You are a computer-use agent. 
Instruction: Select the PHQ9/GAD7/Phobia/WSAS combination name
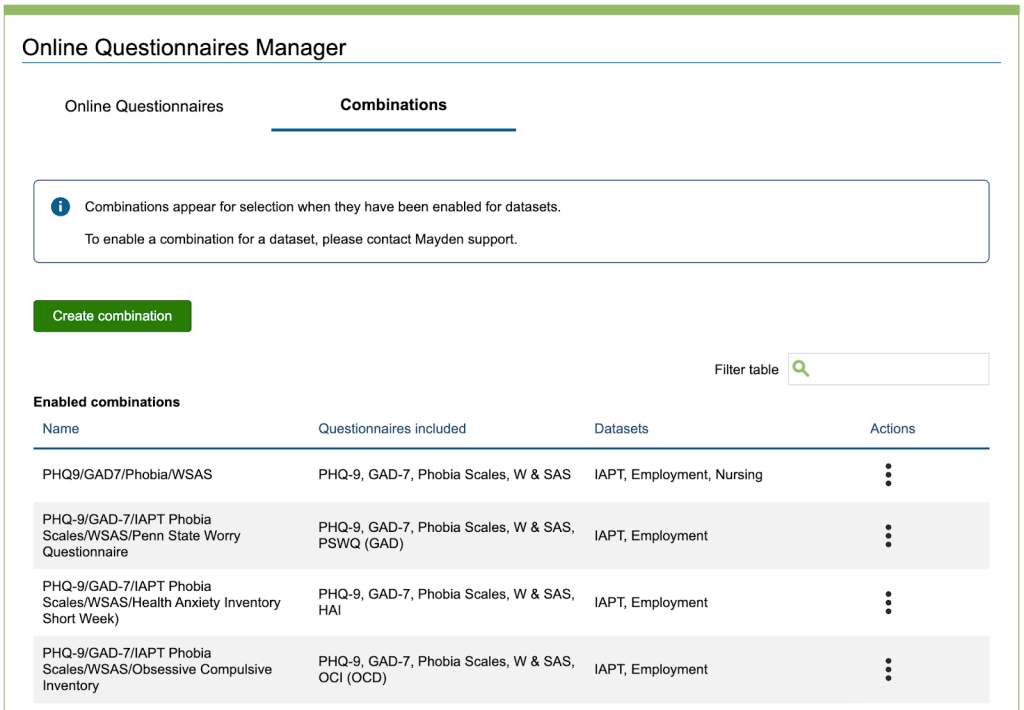[x=127, y=475]
